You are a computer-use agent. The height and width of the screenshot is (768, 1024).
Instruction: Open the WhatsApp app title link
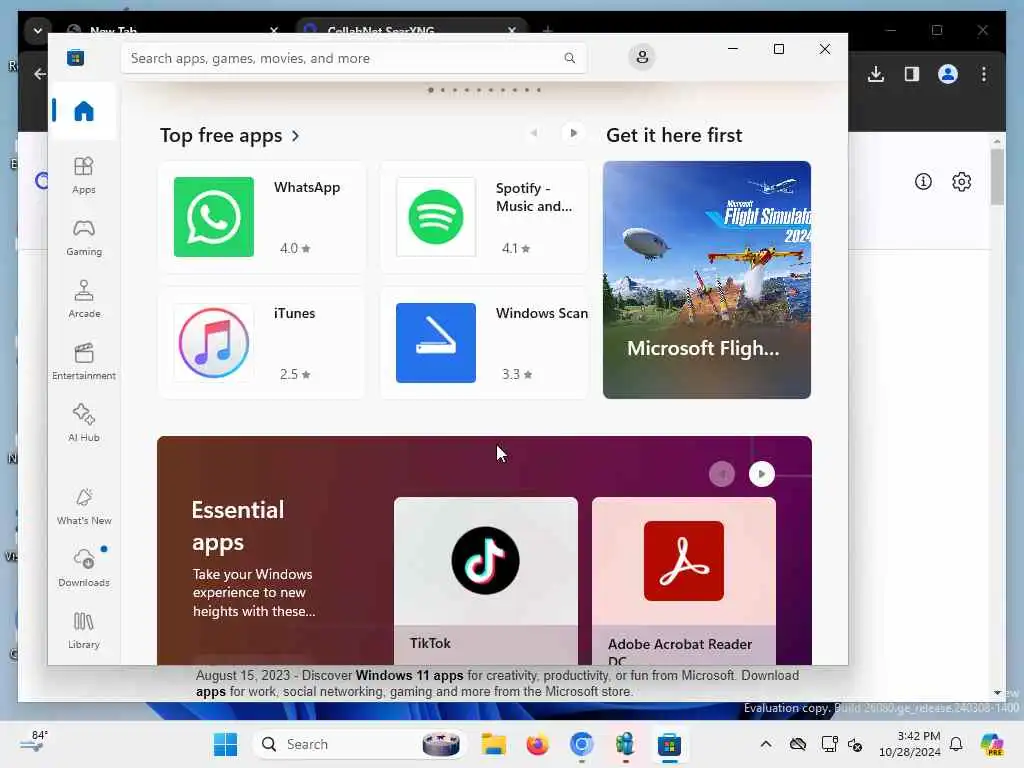pos(307,187)
